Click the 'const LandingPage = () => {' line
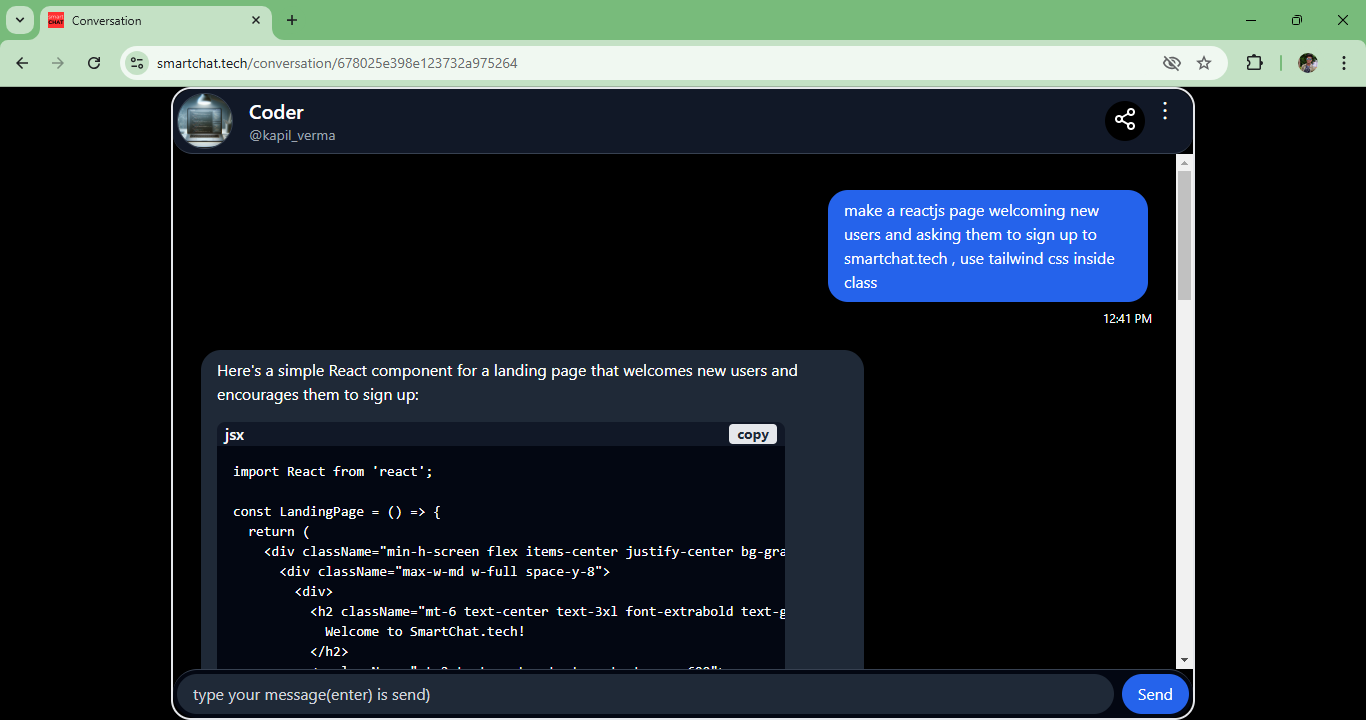Image resolution: width=1366 pixels, height=720 pixels. 337,511
